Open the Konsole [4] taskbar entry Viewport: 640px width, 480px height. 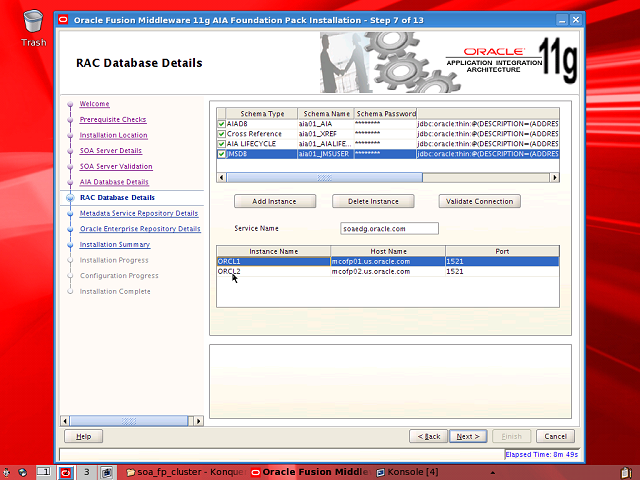pos(405,471)
